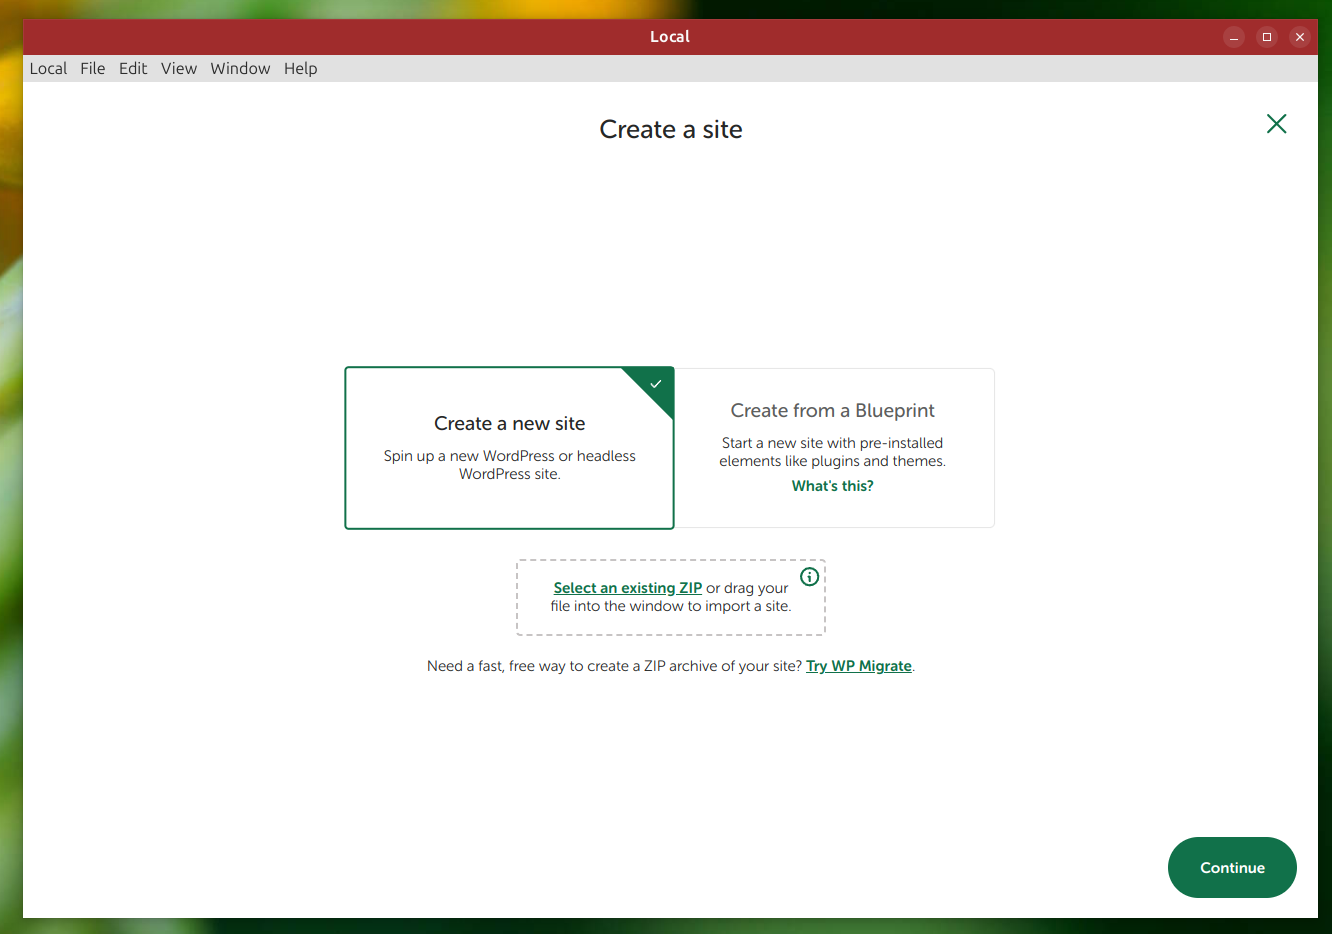Close the Create a site dialog

tap(1276, 124)
